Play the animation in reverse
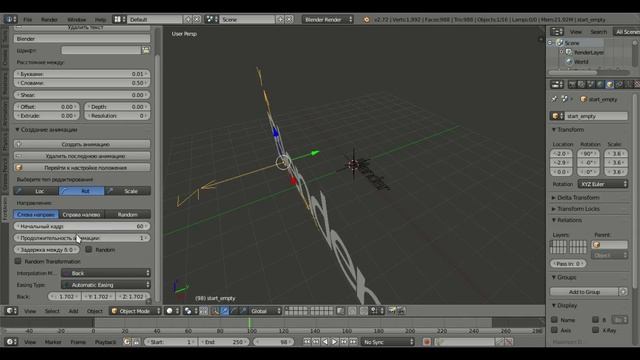Screen dimensions: 640x360 point(325,342)
